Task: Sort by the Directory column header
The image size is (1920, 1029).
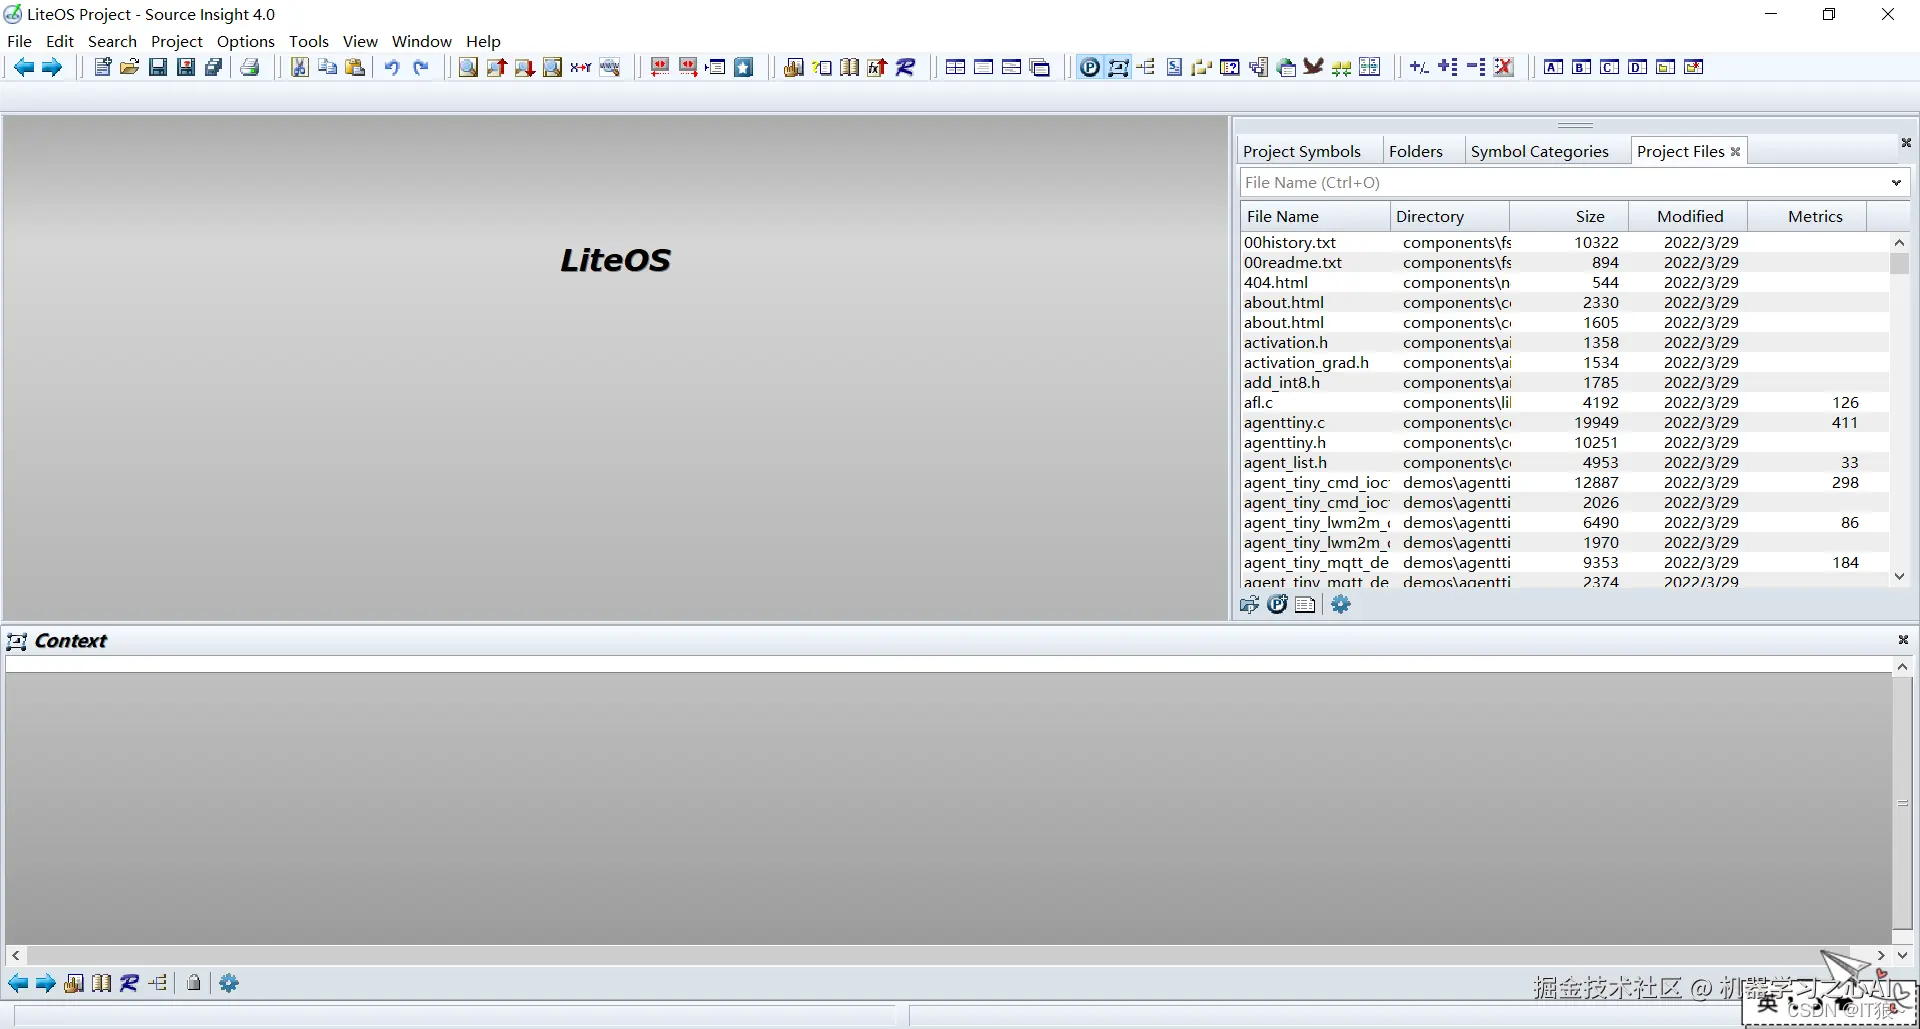Action: click(1450, 216)
